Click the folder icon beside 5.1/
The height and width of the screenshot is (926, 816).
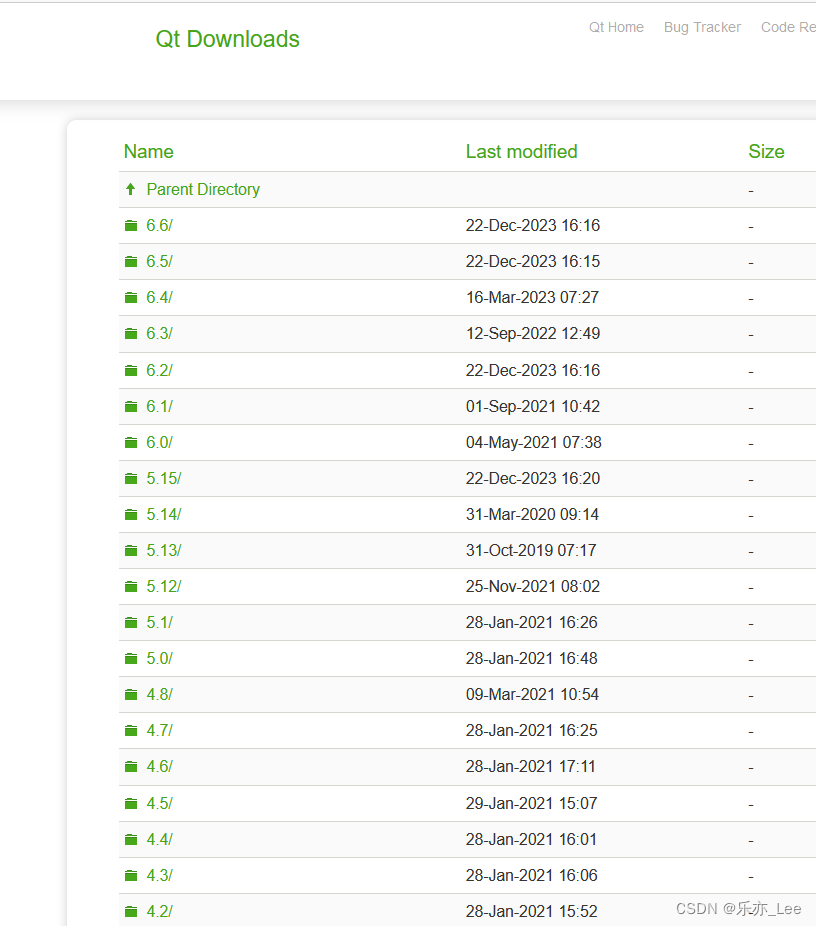point(131,623)
